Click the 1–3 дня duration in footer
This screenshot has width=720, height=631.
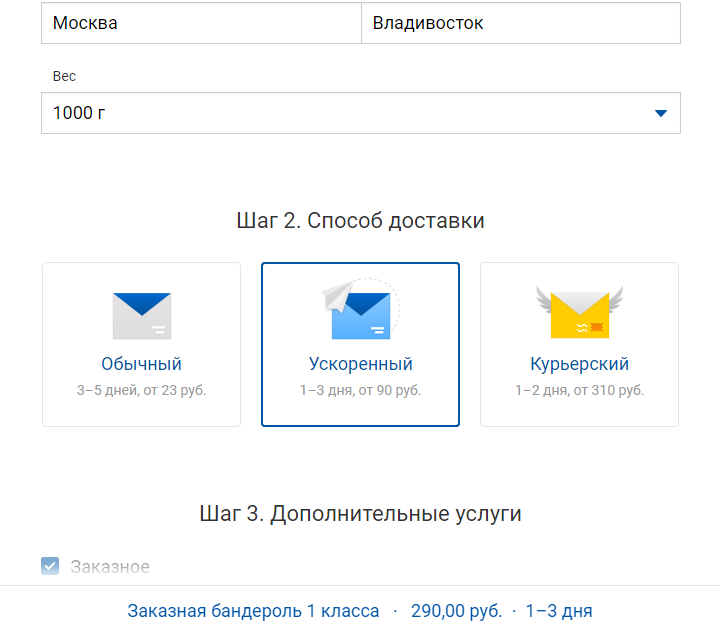click(559, 611)
